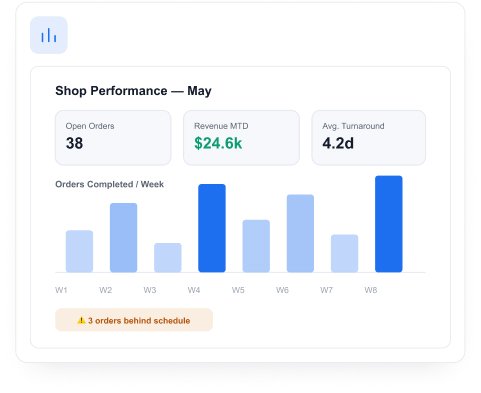
Task: Select the W1 bar in chart
Action: pyautogui.click(x=79, y=251)
